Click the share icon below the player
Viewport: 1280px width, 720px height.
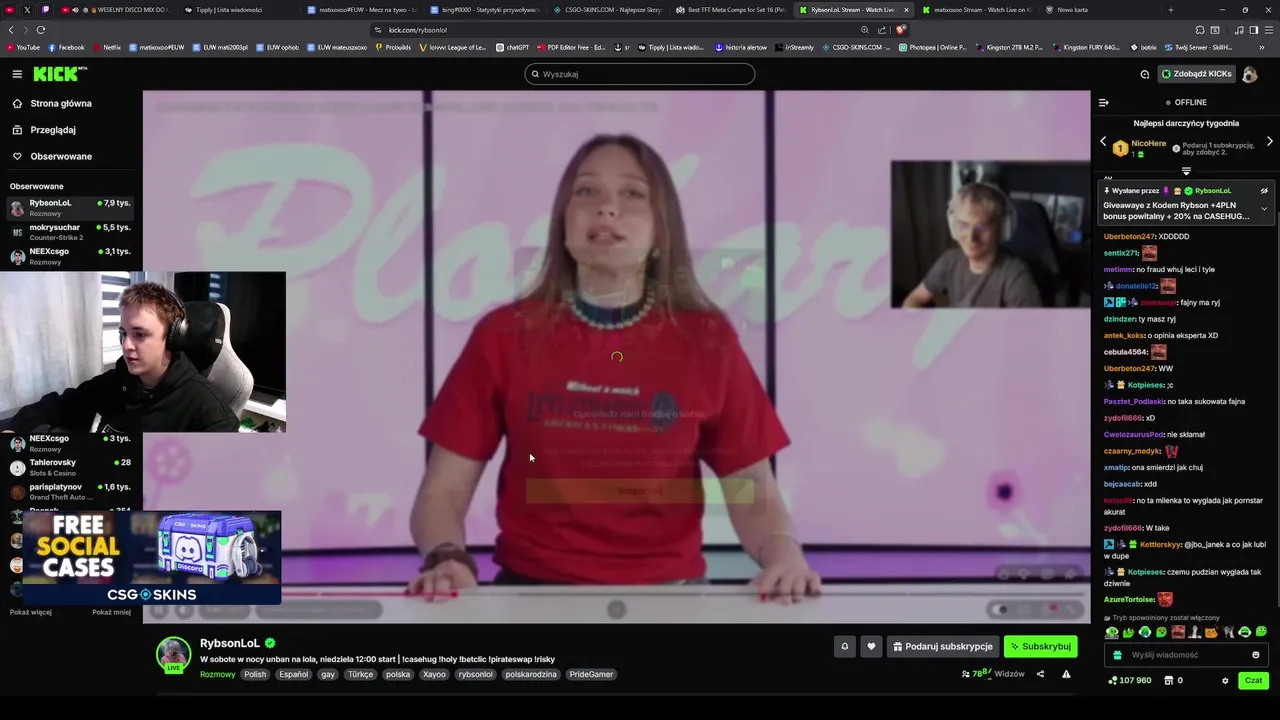pos(1040,674)
